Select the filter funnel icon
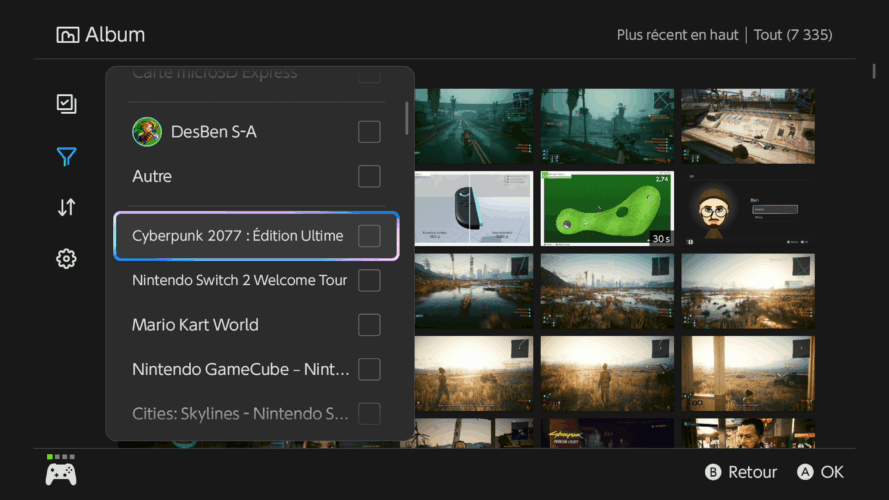 pos(66,156)
